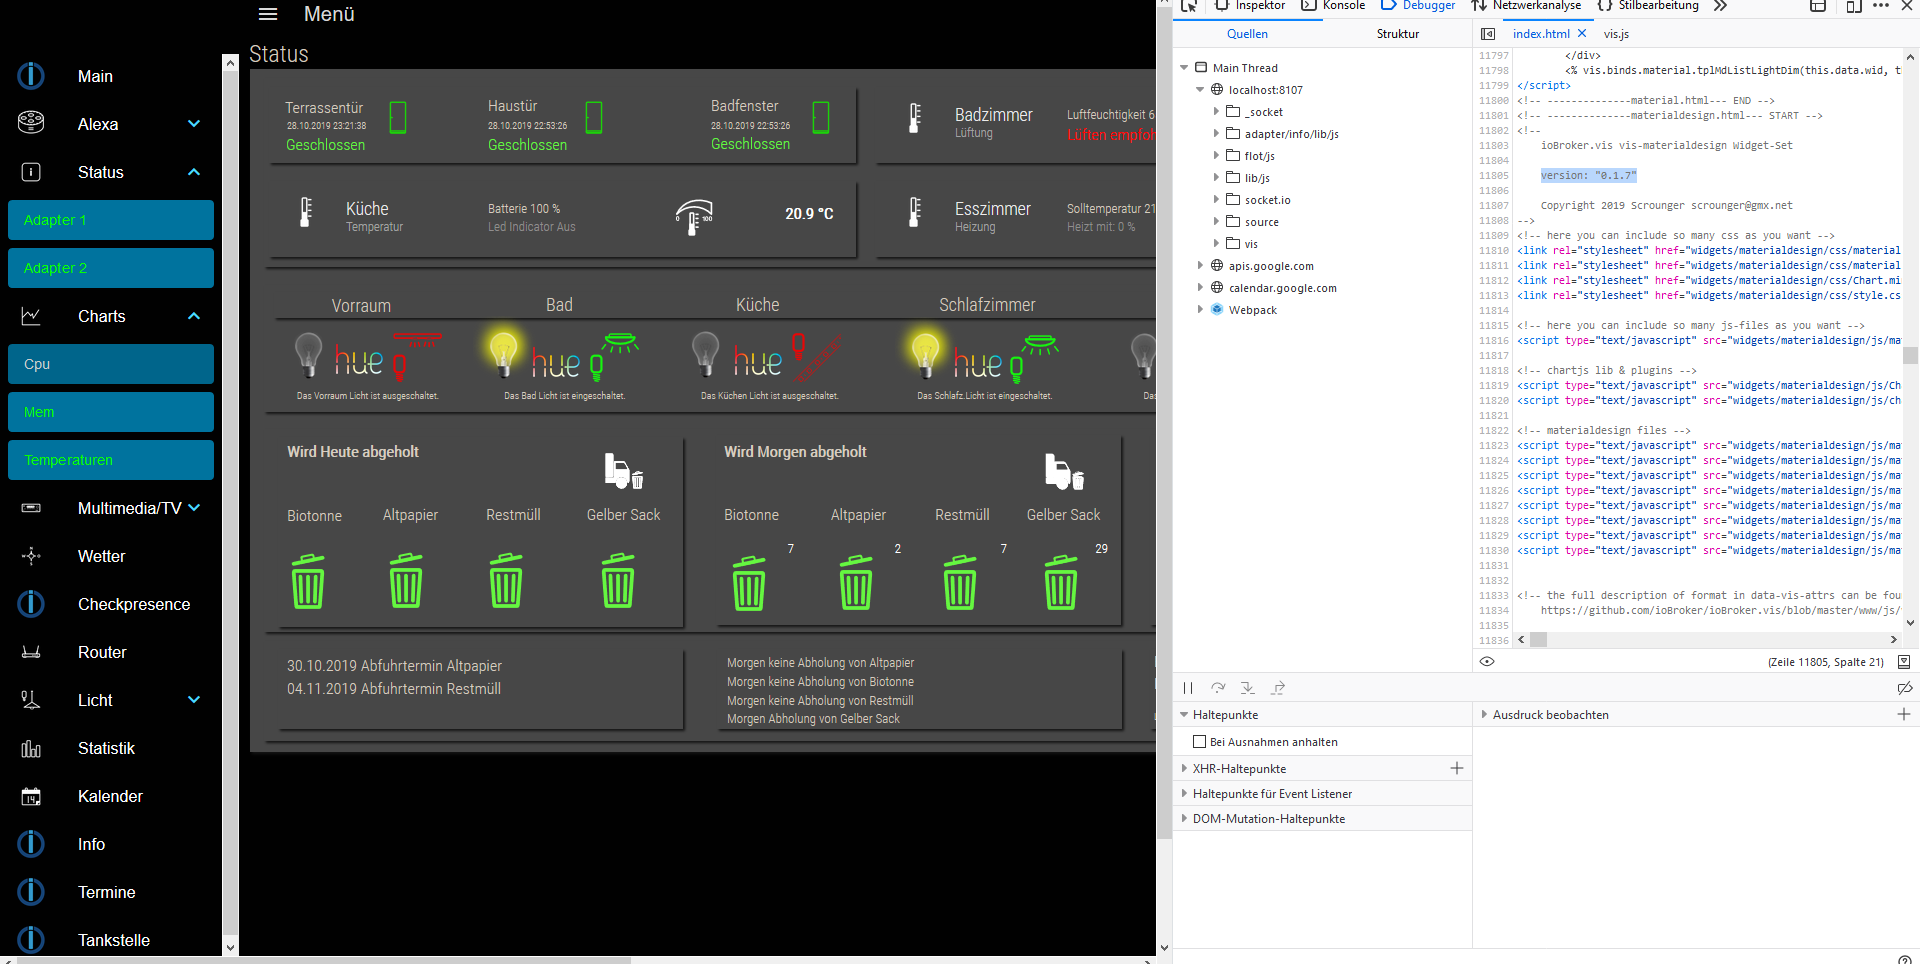Click the Status sidebar icon
The image size is (1920, 964).
pyautogui.click(x=31, y=172)
